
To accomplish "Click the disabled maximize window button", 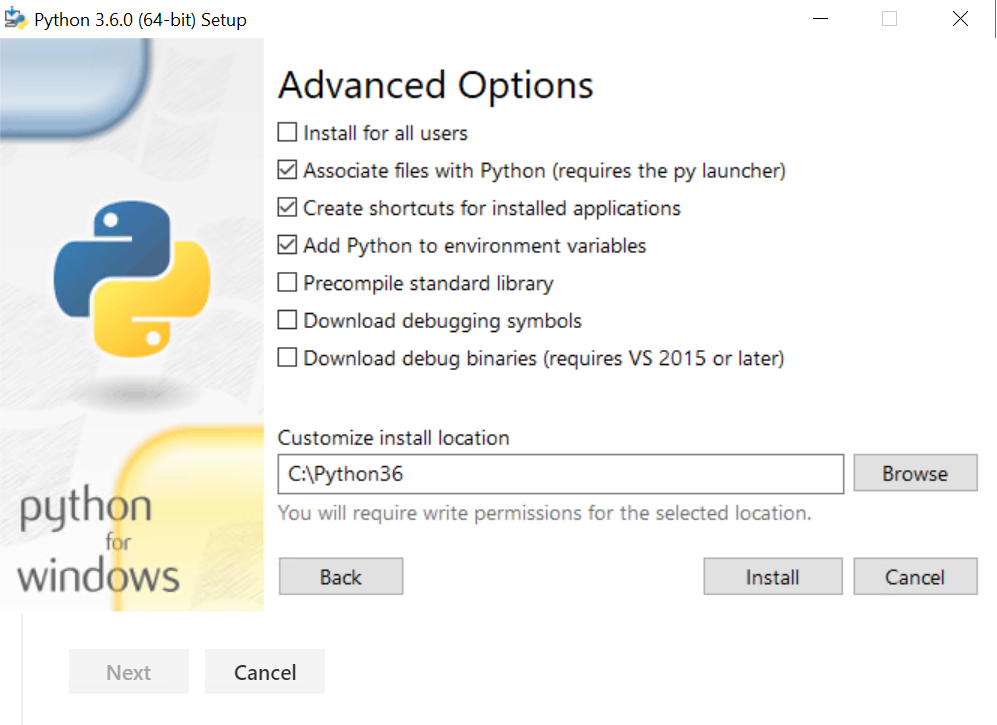I will click(890, 19).
